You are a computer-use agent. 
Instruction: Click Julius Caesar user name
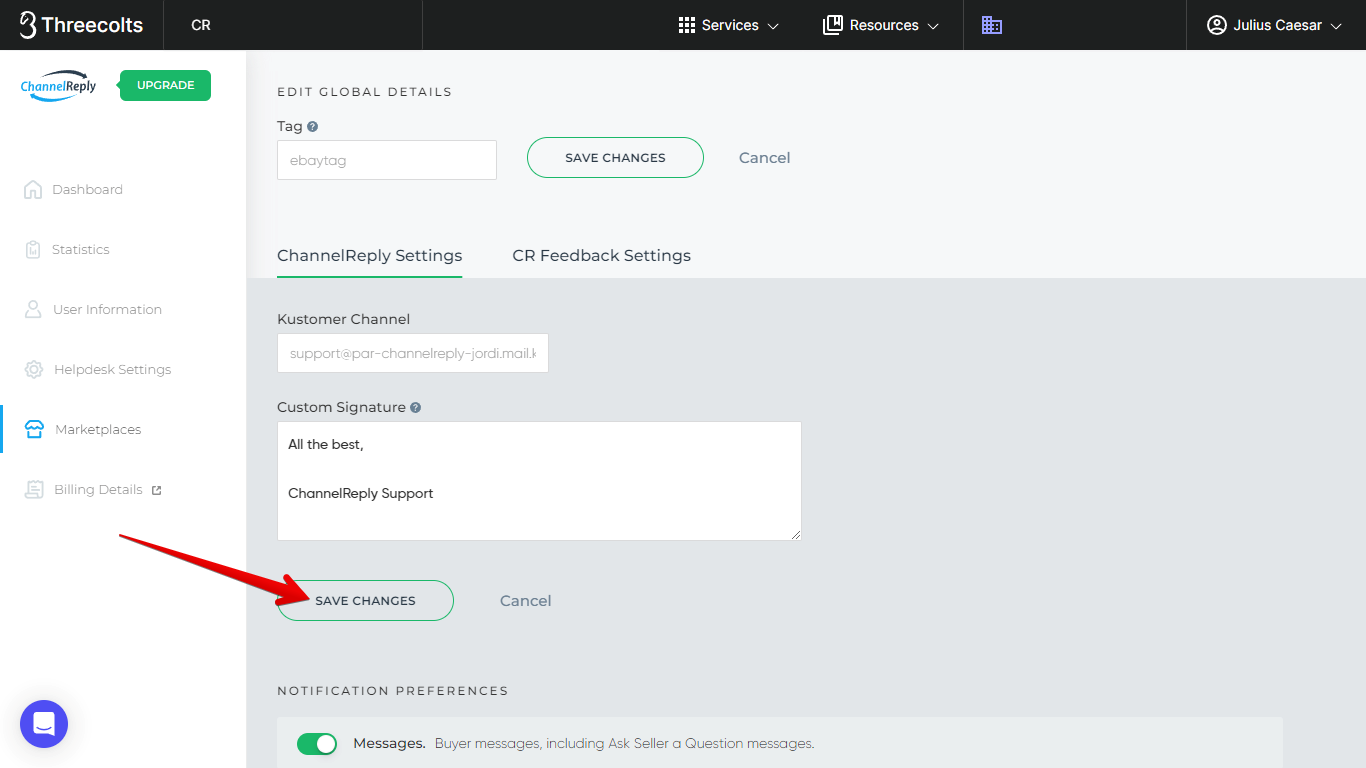(x=1278, y=25)
